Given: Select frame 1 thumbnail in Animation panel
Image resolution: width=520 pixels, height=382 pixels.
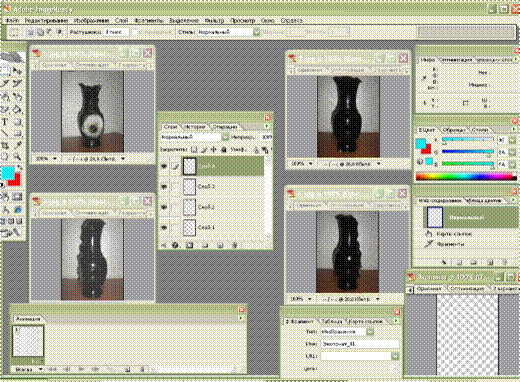Looking at the screenshot, I should [x=28, y=341].
